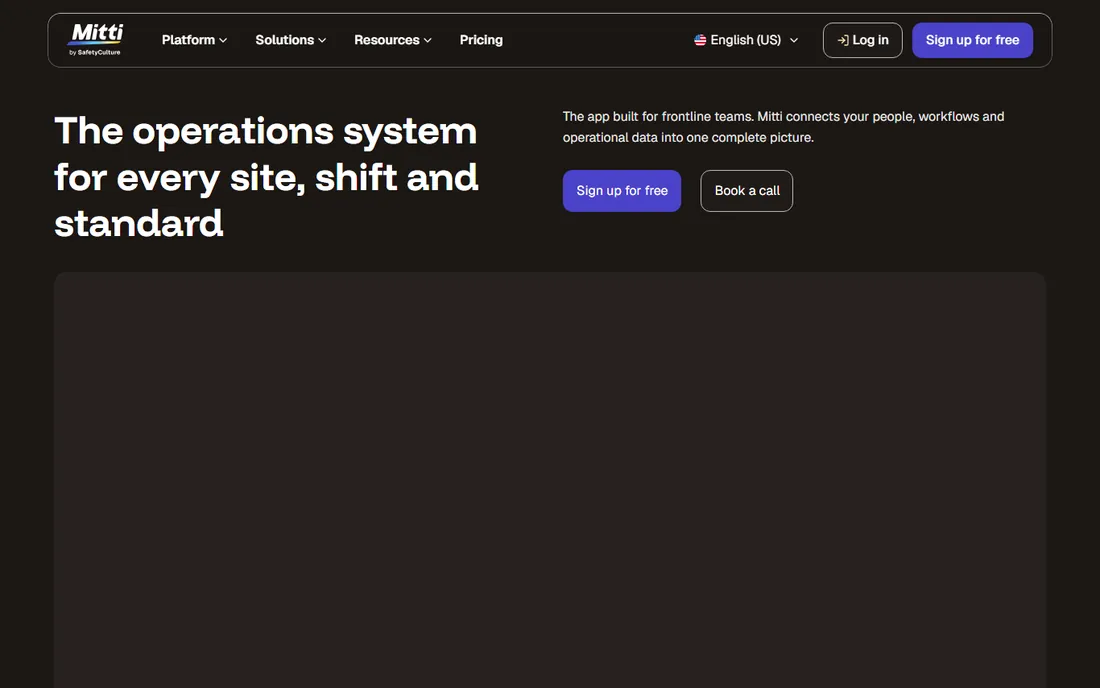Click the headline 'The operations system for every site'

(x=267, y=177)
